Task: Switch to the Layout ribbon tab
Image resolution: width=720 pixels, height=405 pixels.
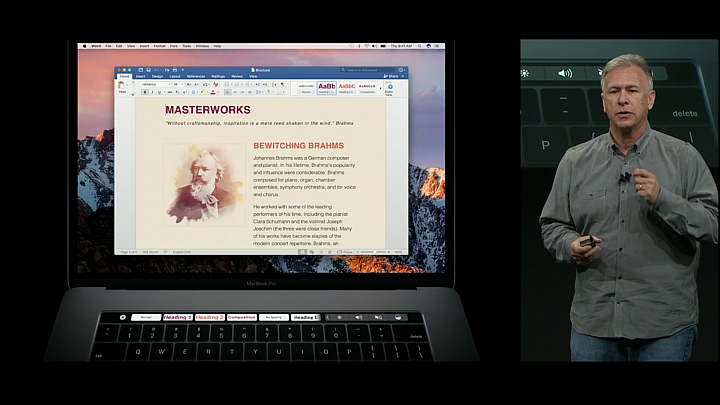Action: point(175,76)
